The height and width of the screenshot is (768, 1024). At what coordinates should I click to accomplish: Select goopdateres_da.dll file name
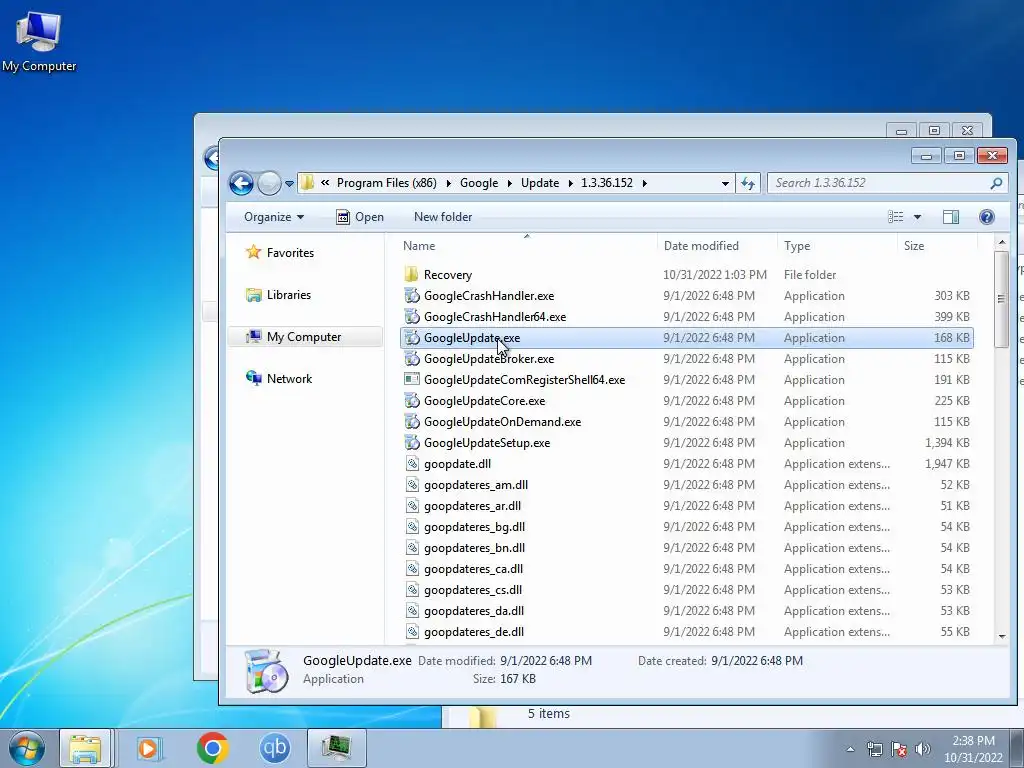(473, 611)
